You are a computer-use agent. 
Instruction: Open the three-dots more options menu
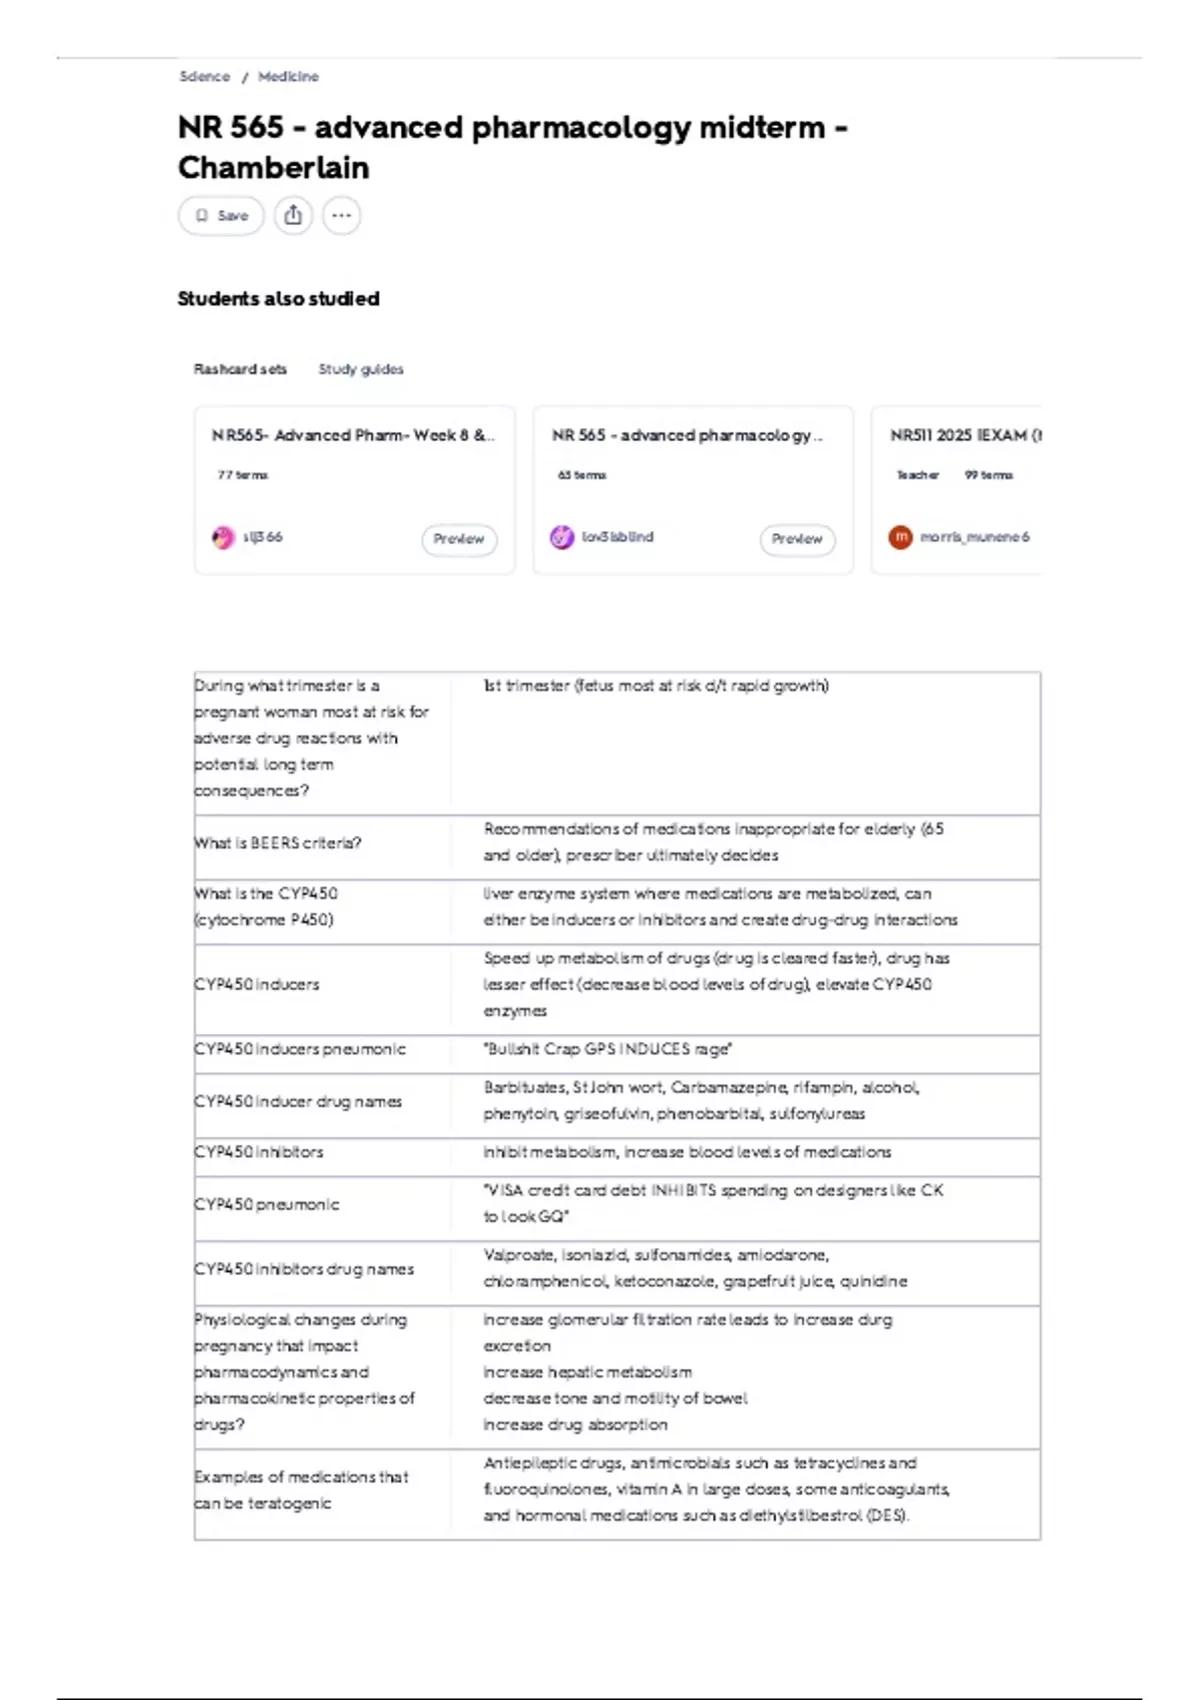click(x=342, y=215)
